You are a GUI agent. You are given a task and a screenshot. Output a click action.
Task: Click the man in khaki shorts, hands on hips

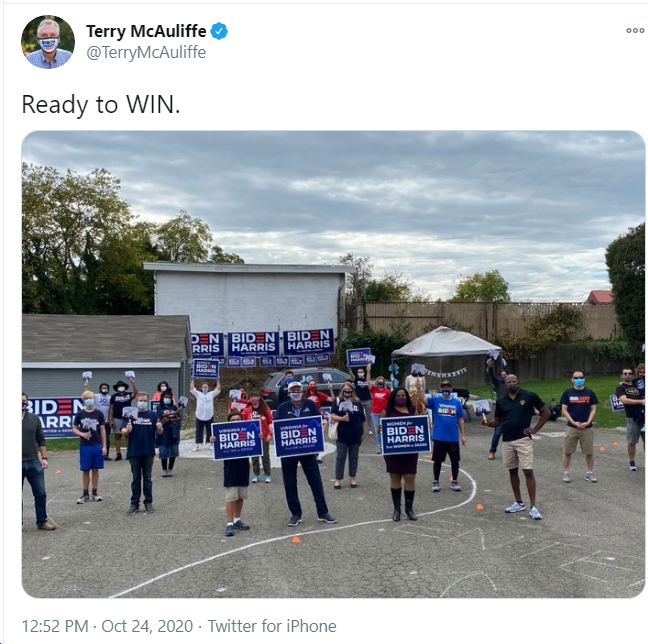517,444
